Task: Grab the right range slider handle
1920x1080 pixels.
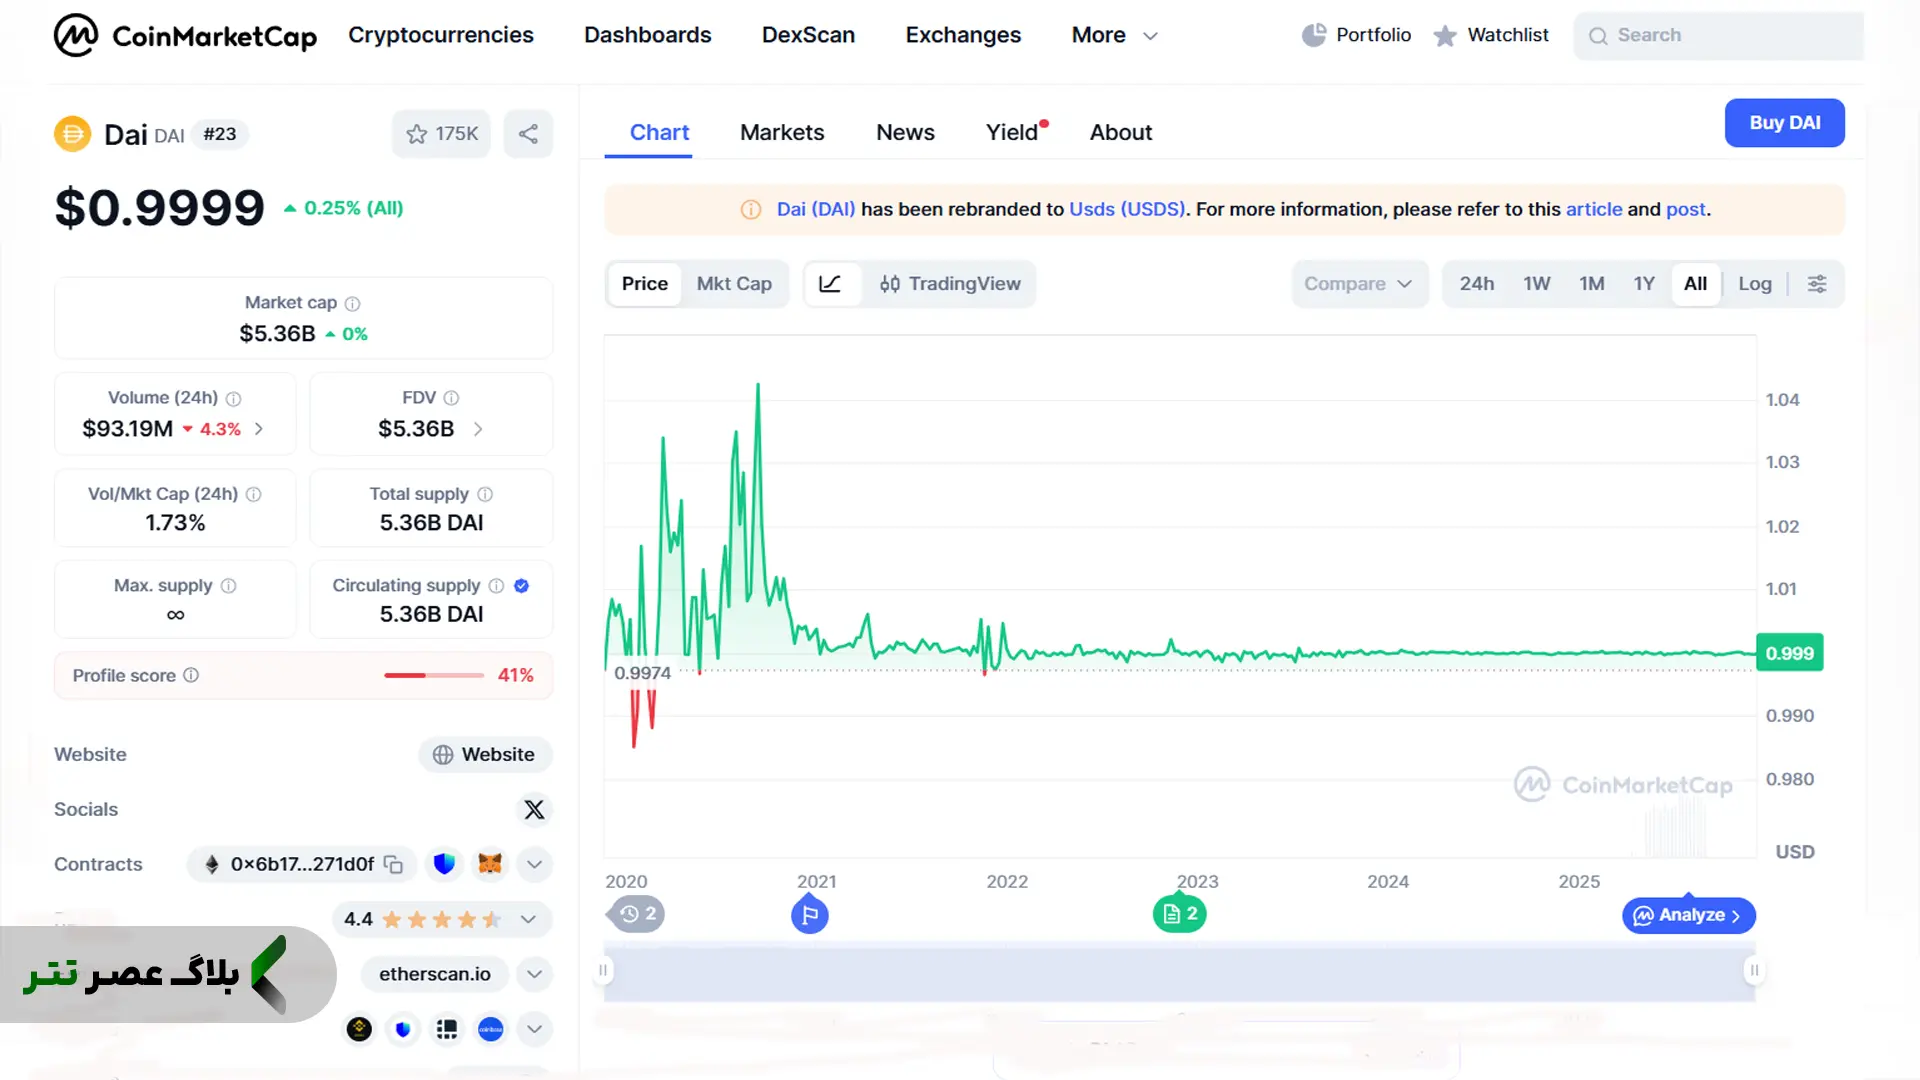Action: 1754,970
